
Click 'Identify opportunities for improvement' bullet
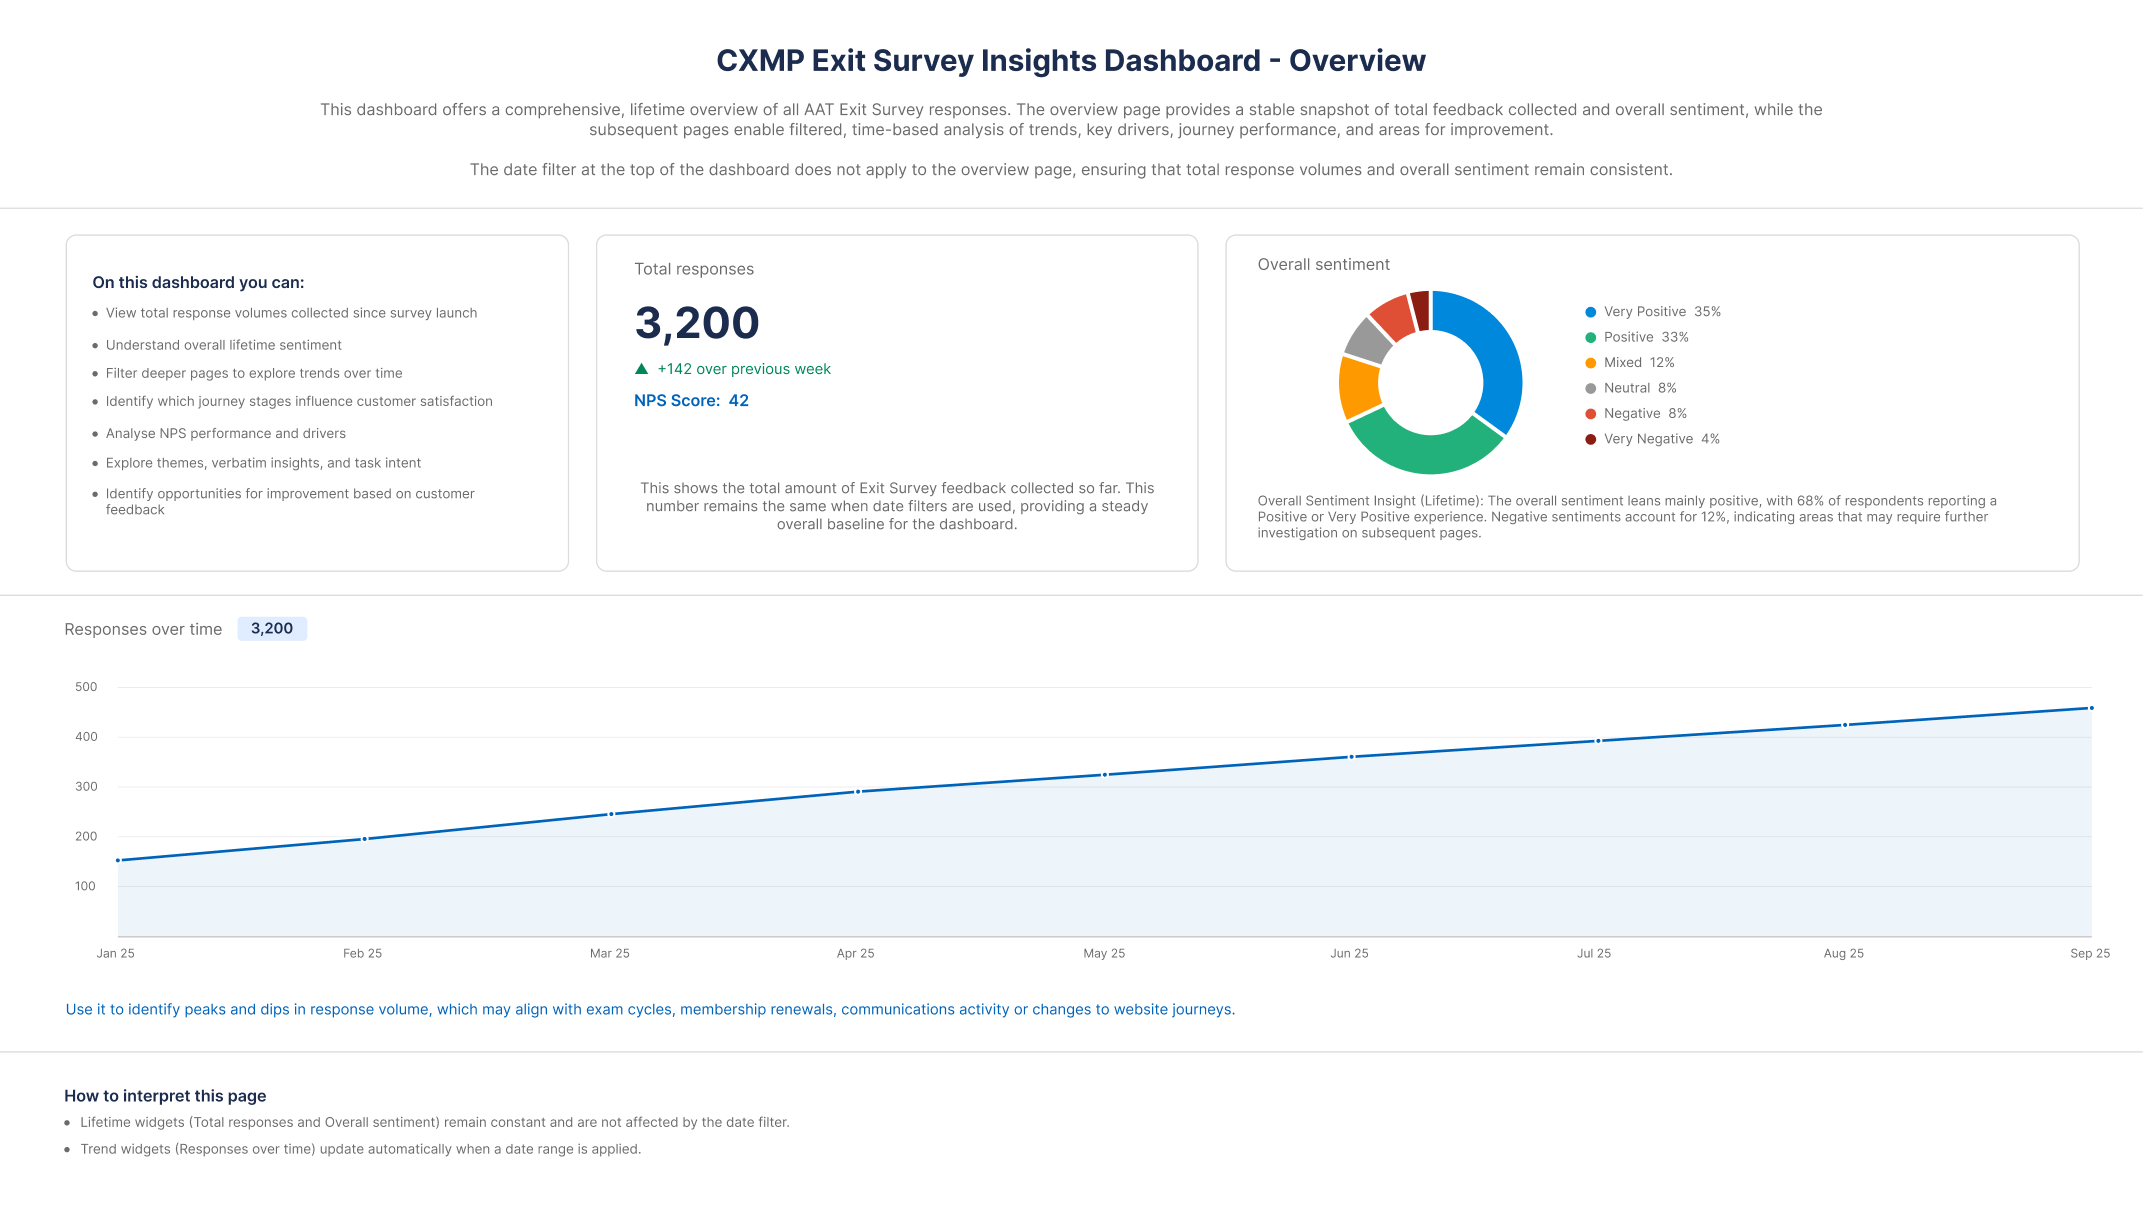click(290, 502)
